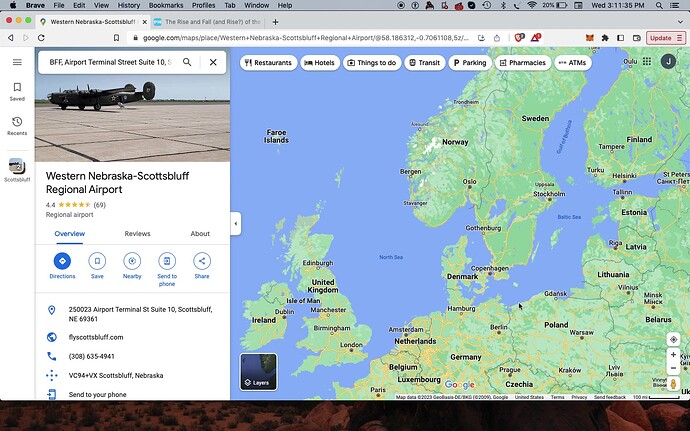
Task: Select the Pharmacies chip
Action: pos(523,63)
